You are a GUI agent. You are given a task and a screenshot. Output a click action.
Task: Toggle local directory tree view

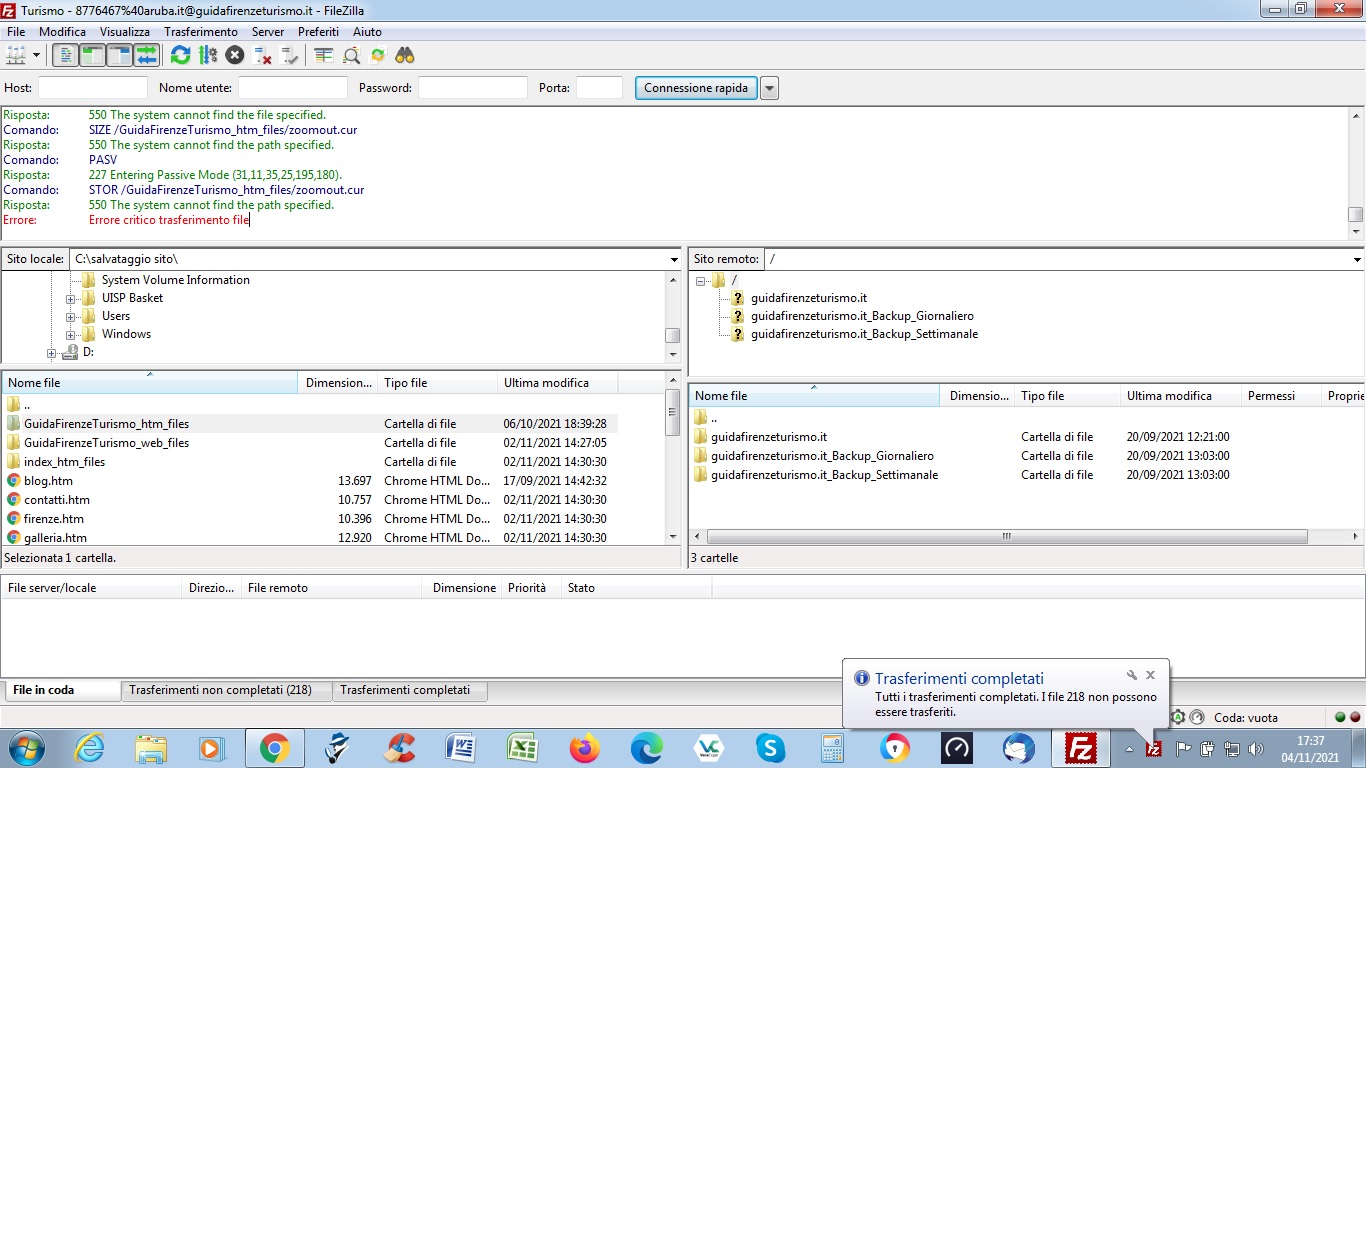[92, 55]
